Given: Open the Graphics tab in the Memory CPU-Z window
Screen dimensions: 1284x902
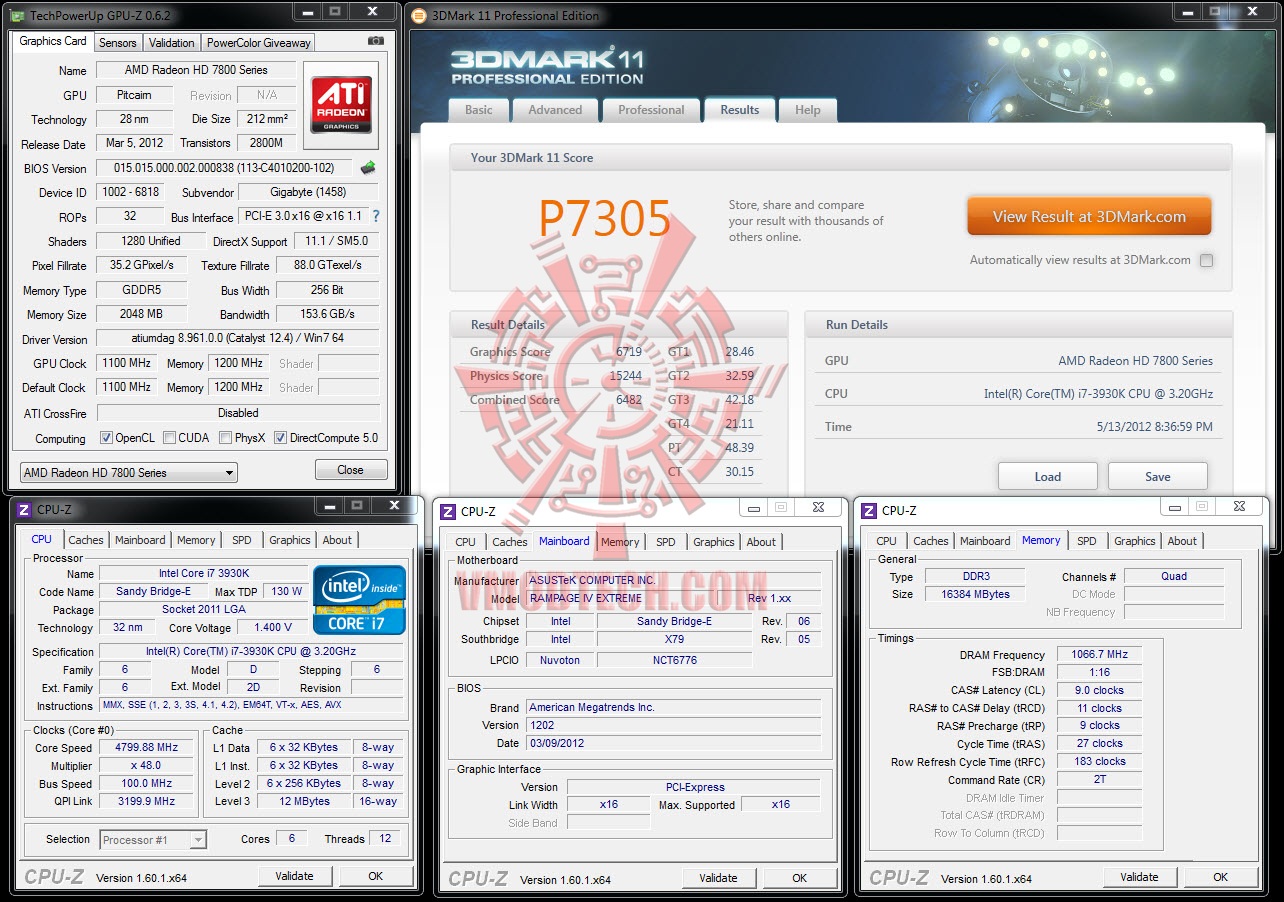Looking at the screenshot, I should point(1135,541).
